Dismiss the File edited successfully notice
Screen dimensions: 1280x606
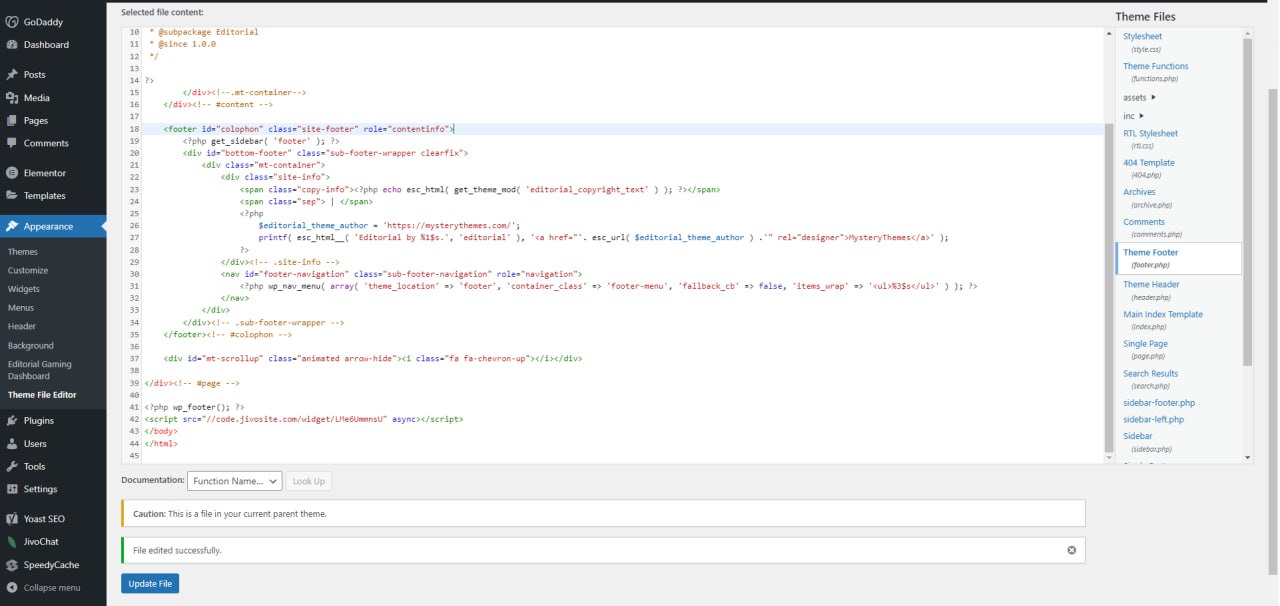click(1071, 550)
